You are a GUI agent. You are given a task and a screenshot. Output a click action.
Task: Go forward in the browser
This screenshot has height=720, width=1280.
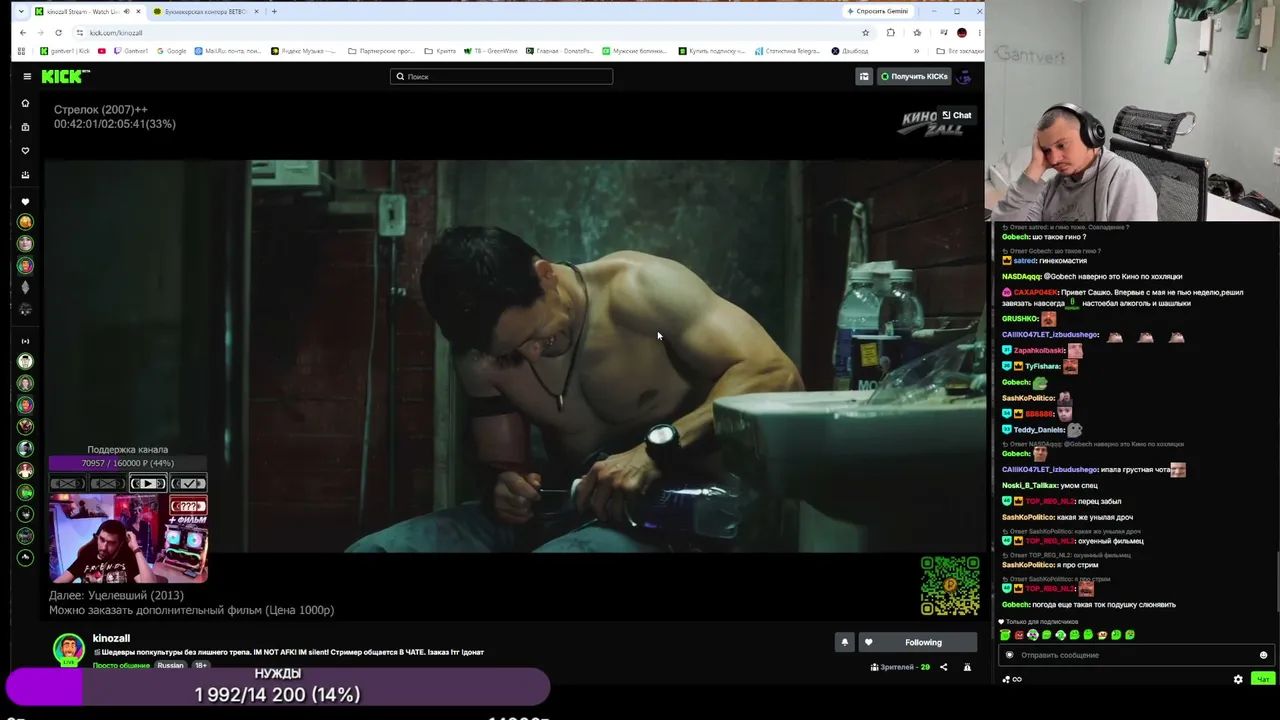point(40,32)
